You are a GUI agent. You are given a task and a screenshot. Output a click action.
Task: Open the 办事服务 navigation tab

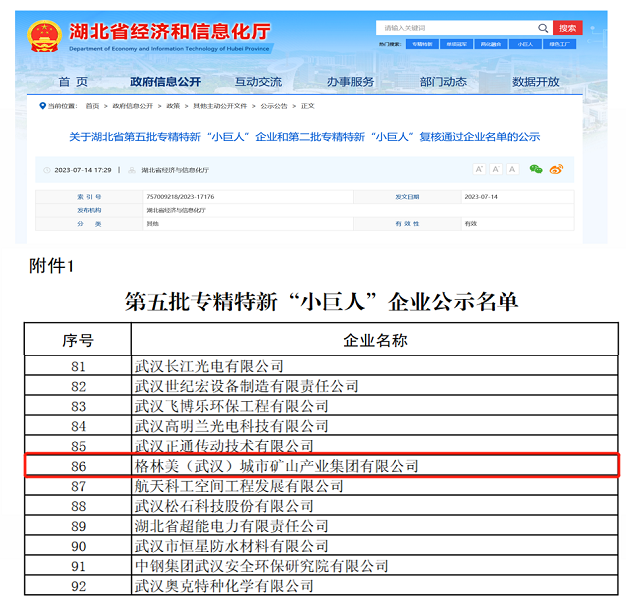[350, 82]
